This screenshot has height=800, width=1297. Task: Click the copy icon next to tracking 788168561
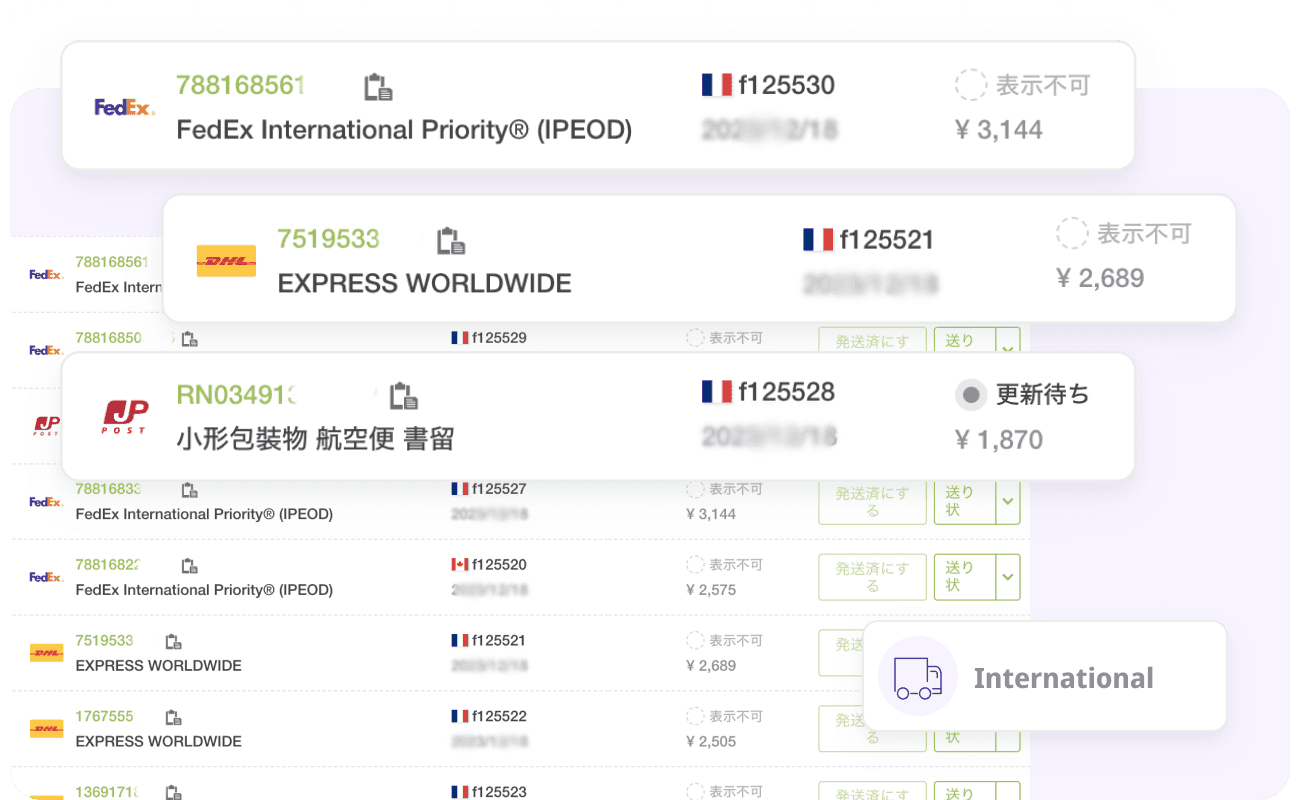pos(379,85)
